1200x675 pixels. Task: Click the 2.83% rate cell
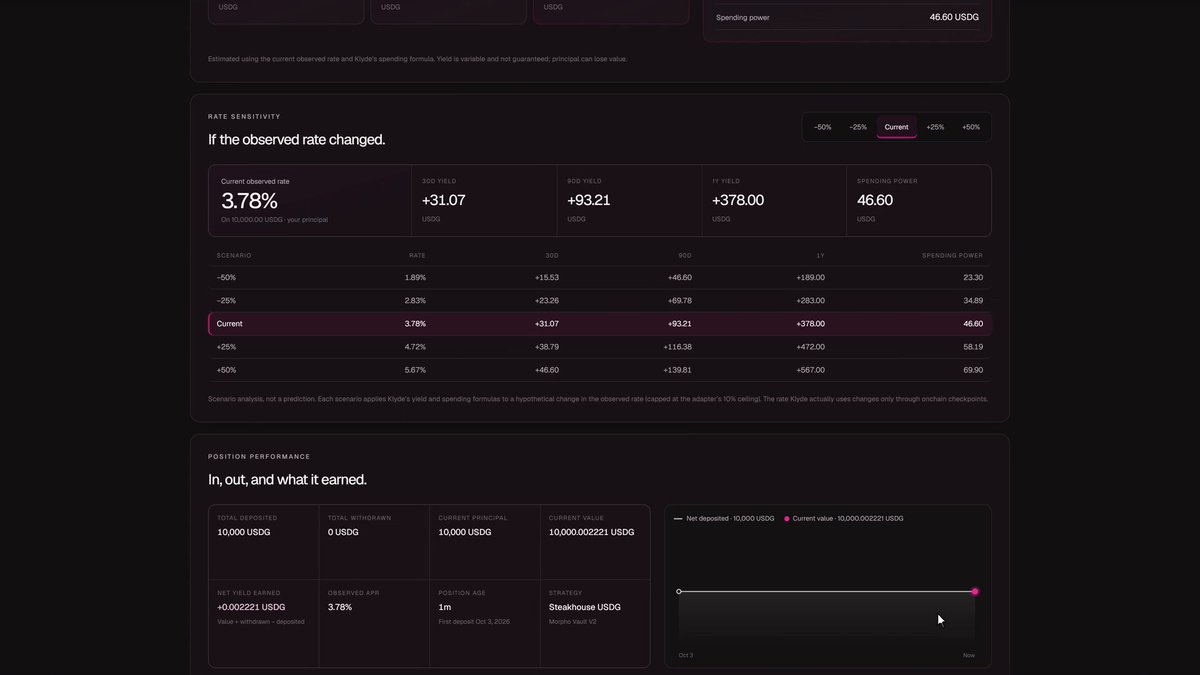415,301
